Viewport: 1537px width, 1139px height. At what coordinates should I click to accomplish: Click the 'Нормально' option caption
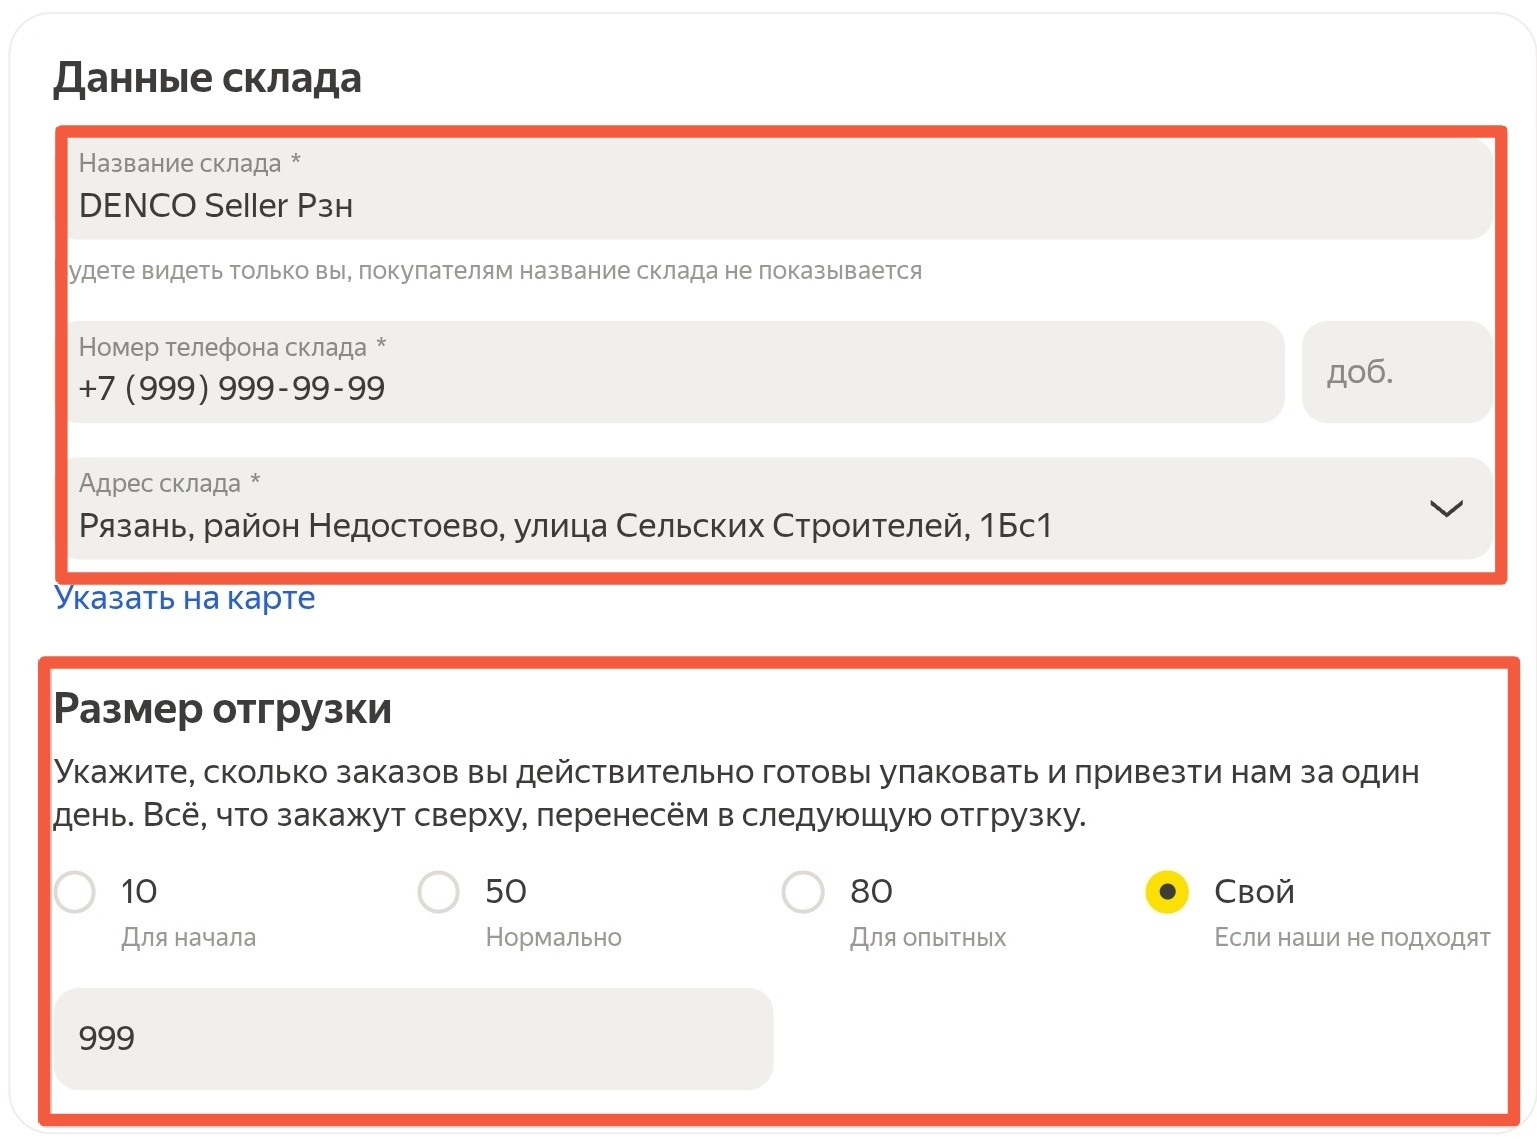pos(554,938)
